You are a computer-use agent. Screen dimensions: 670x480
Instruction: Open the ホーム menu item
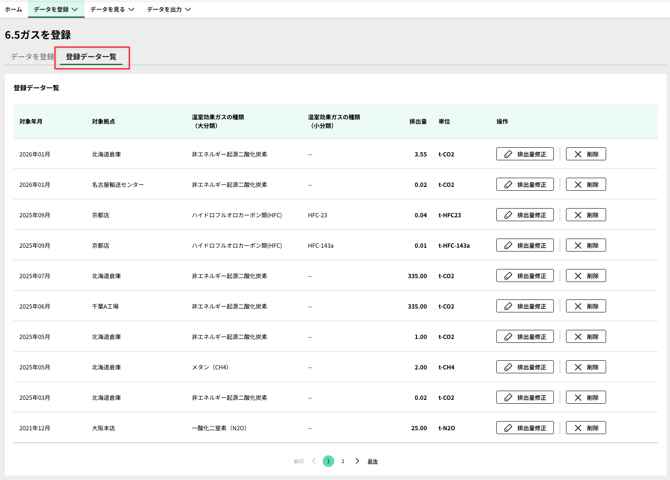pyautogui.click(x=13, y=9)
